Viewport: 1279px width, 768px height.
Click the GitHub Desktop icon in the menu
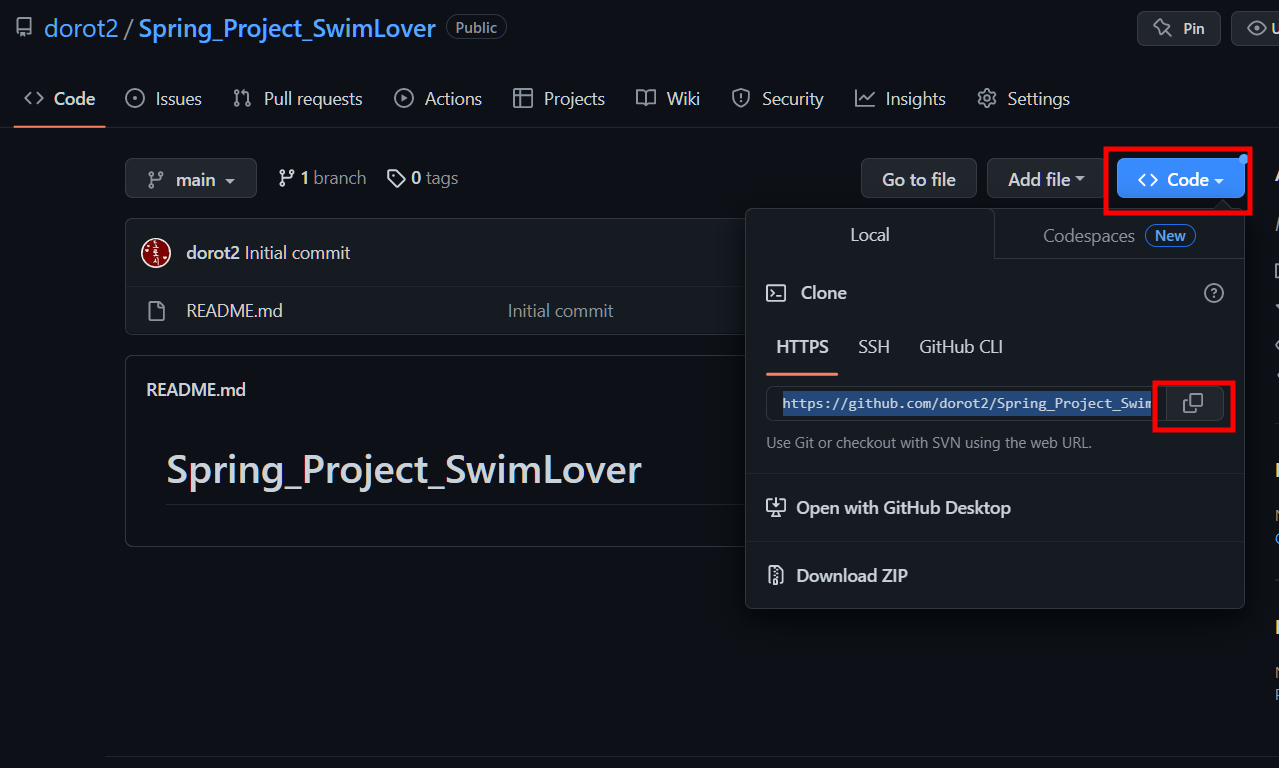pos(775,507)
